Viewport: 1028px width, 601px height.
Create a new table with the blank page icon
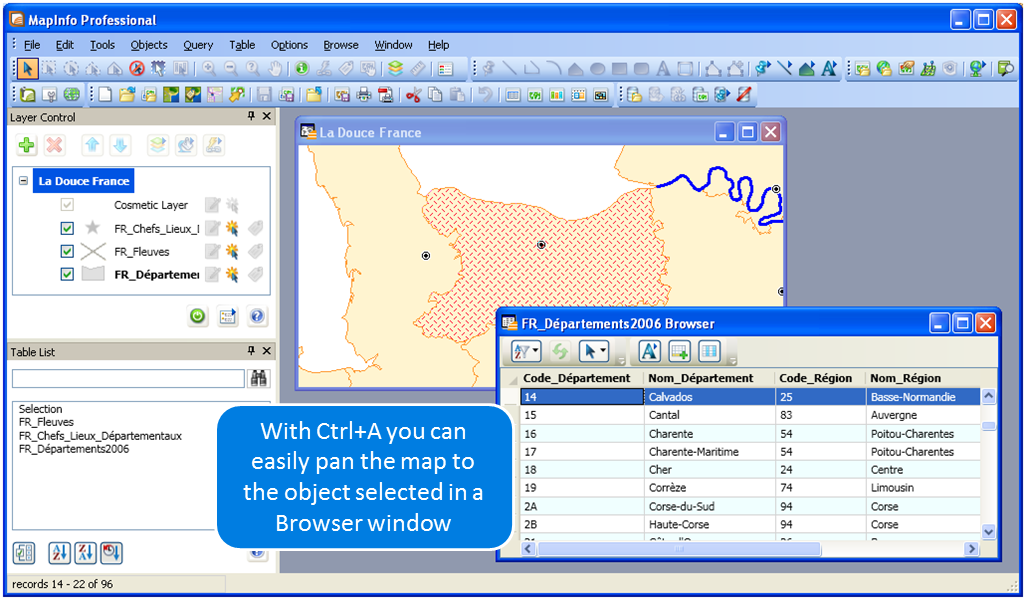(105, 94)
